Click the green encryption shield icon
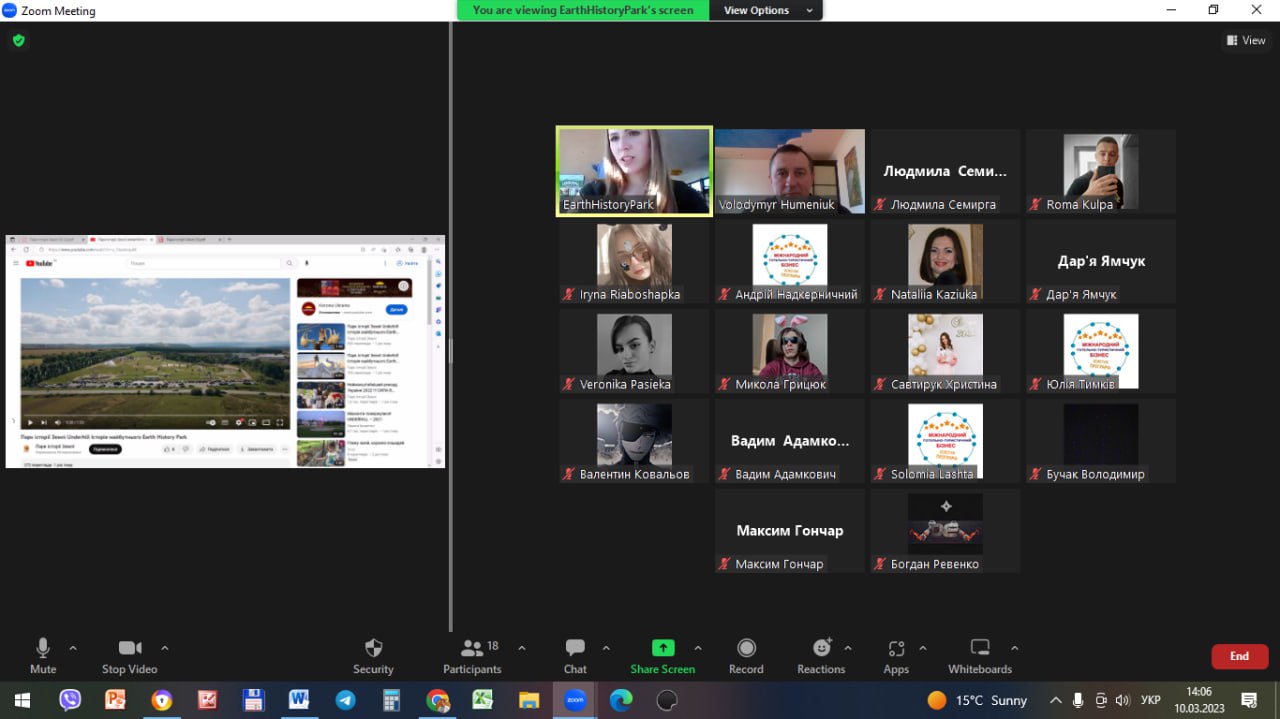This screenshot has height=719, width=1280. (18, 41)
